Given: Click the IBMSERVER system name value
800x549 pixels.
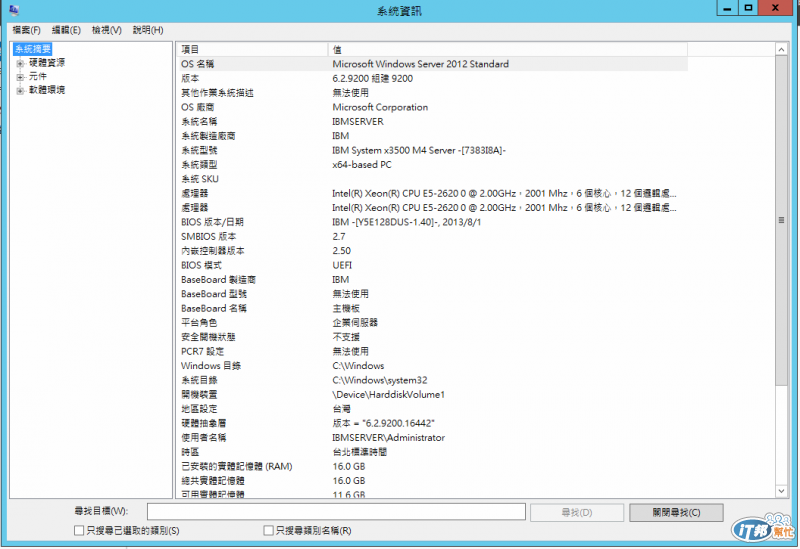Looking at the screenshot, I should 358,121.
